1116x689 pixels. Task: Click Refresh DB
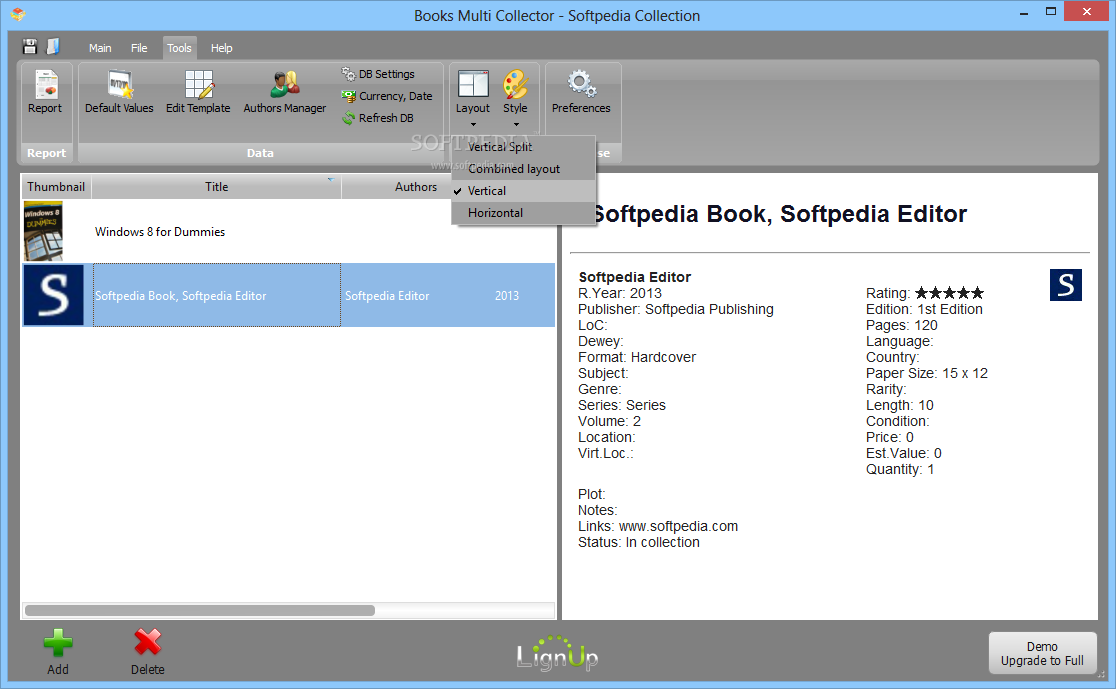point(377,118)
